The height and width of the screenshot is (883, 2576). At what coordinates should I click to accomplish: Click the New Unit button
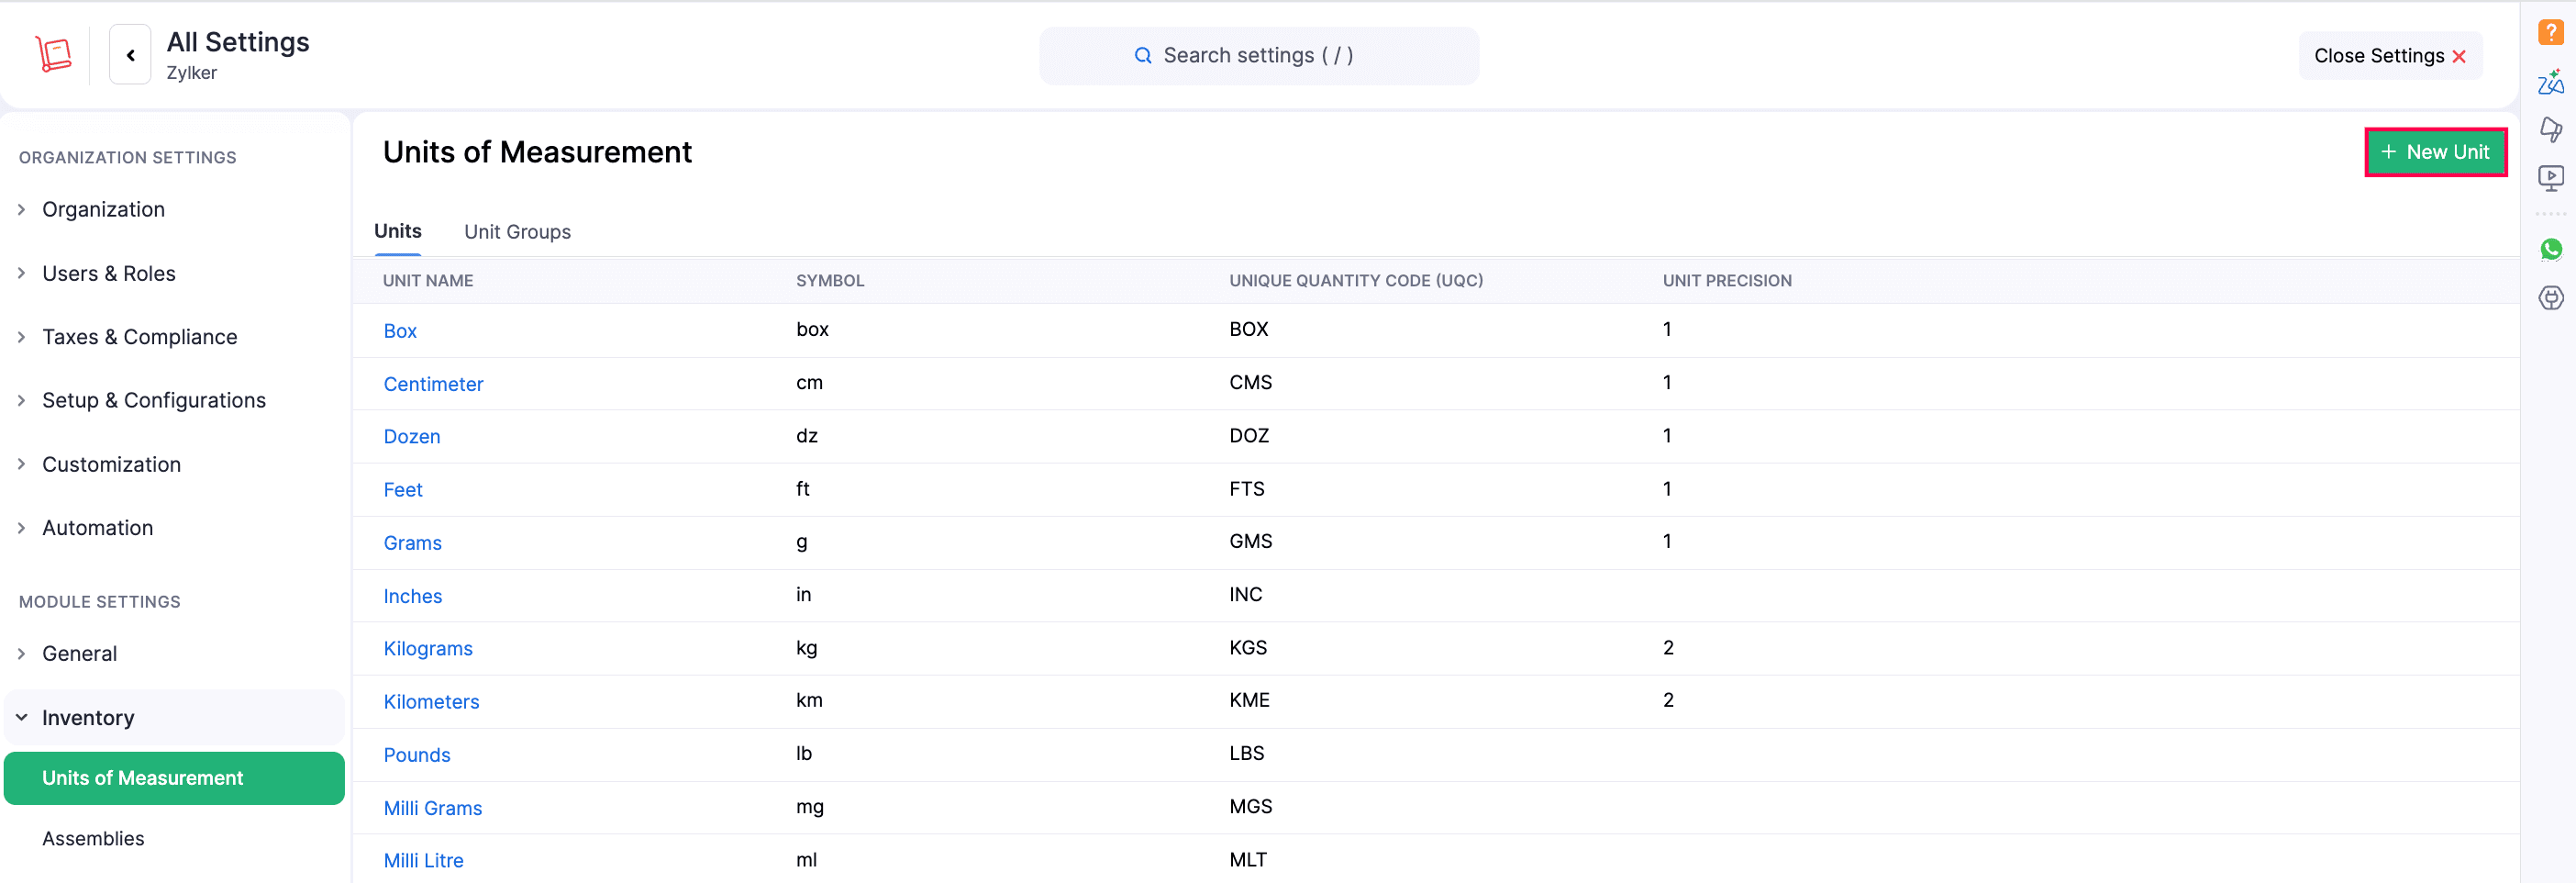[x=2434, y=152]
